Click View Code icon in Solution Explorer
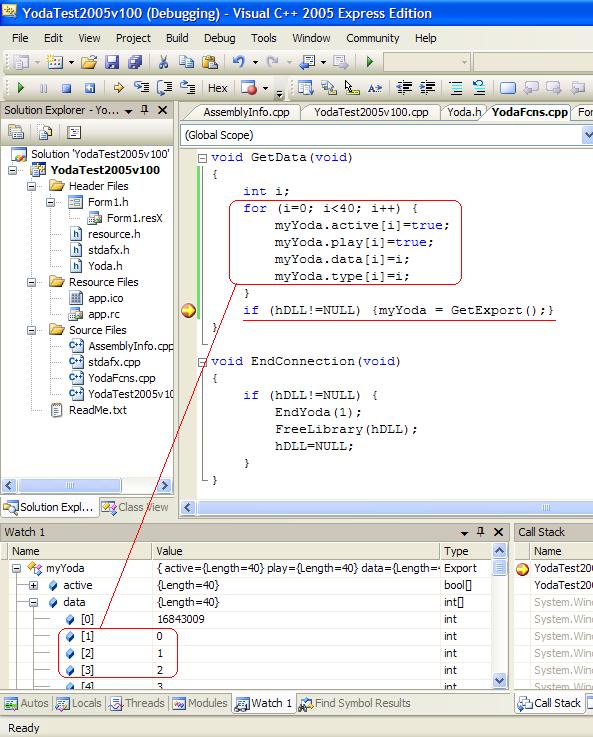Screen dimensions: 593x737 point(74,133)
